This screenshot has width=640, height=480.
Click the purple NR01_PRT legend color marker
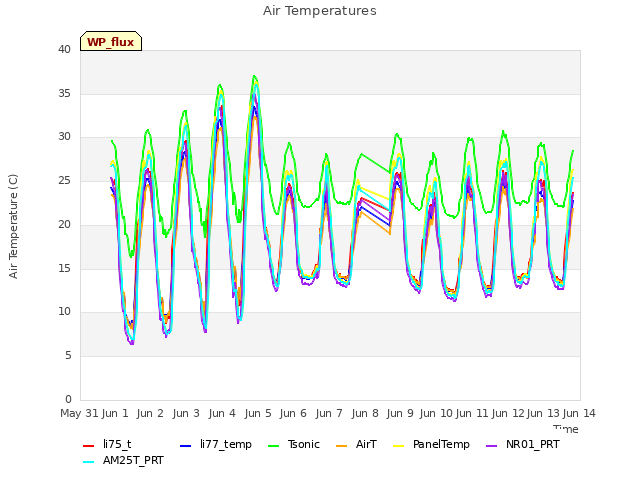point(491,446)
